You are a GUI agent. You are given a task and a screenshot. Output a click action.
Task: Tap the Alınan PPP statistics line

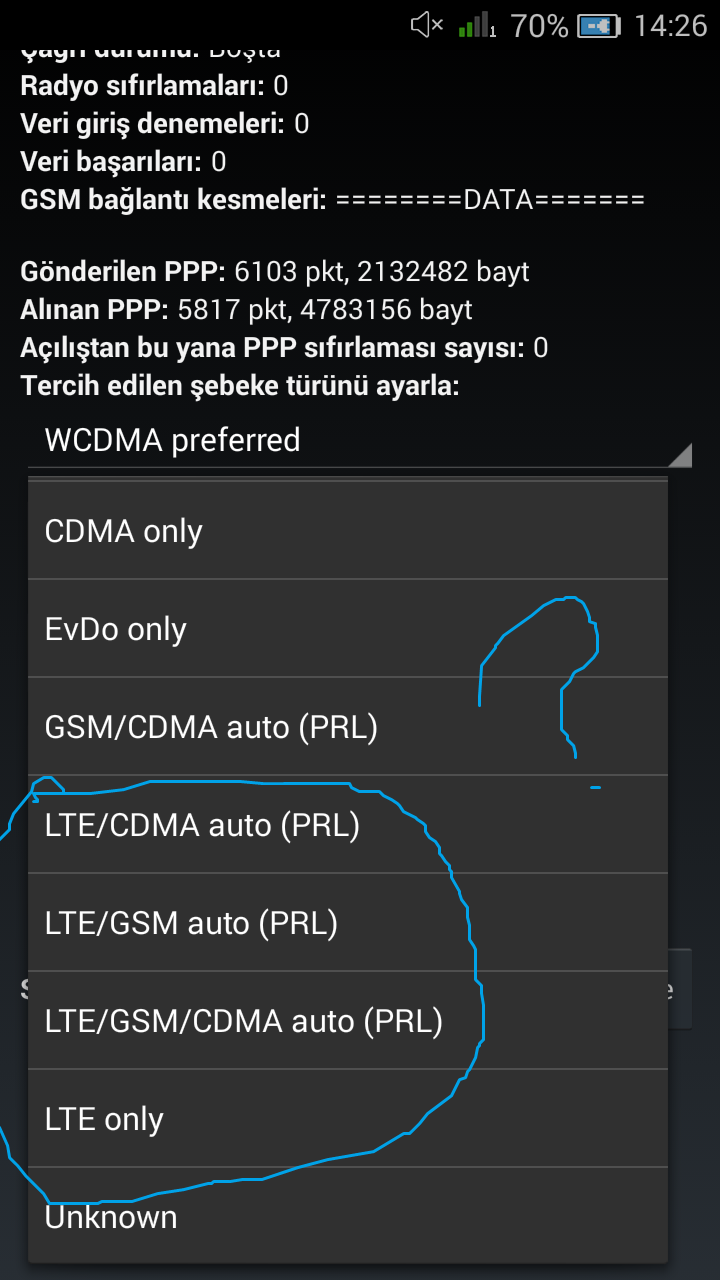pyautogui.click(x=246, y=310)
